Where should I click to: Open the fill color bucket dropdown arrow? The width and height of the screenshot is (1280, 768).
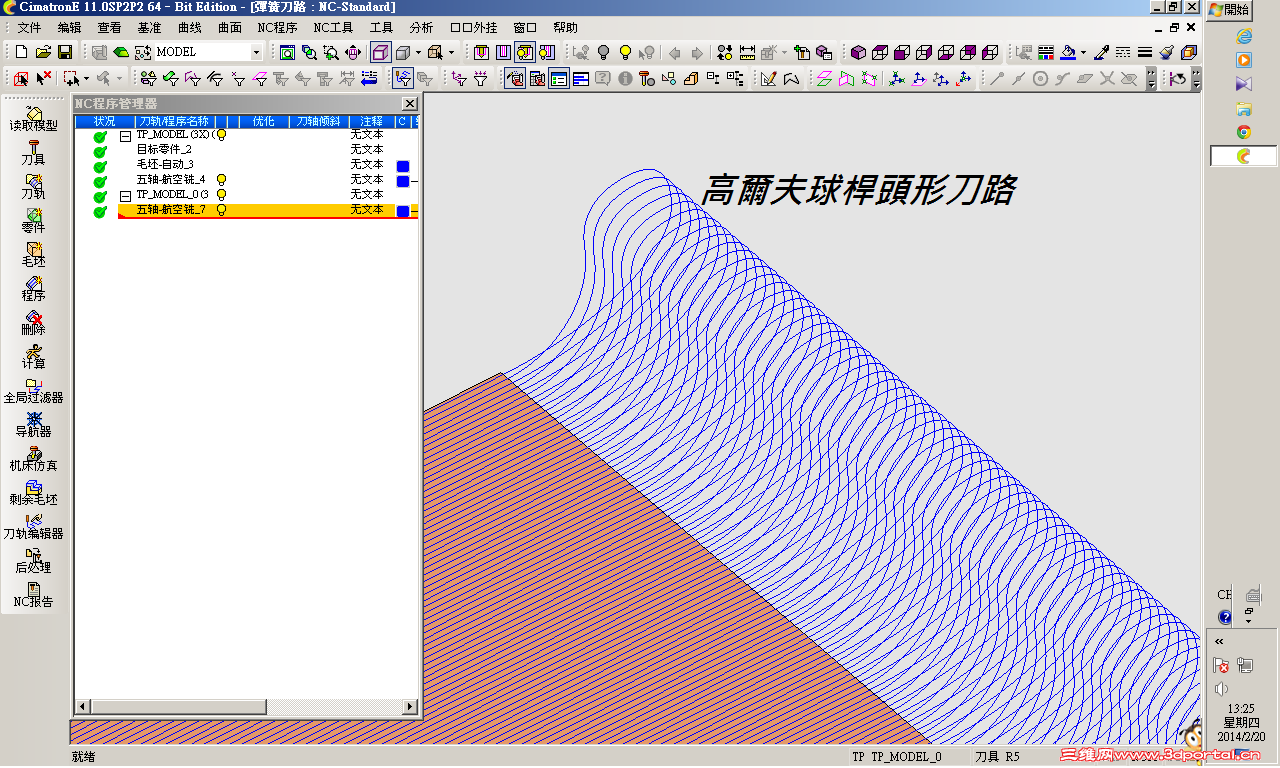pyautogui.click(x=1083, y=52)
